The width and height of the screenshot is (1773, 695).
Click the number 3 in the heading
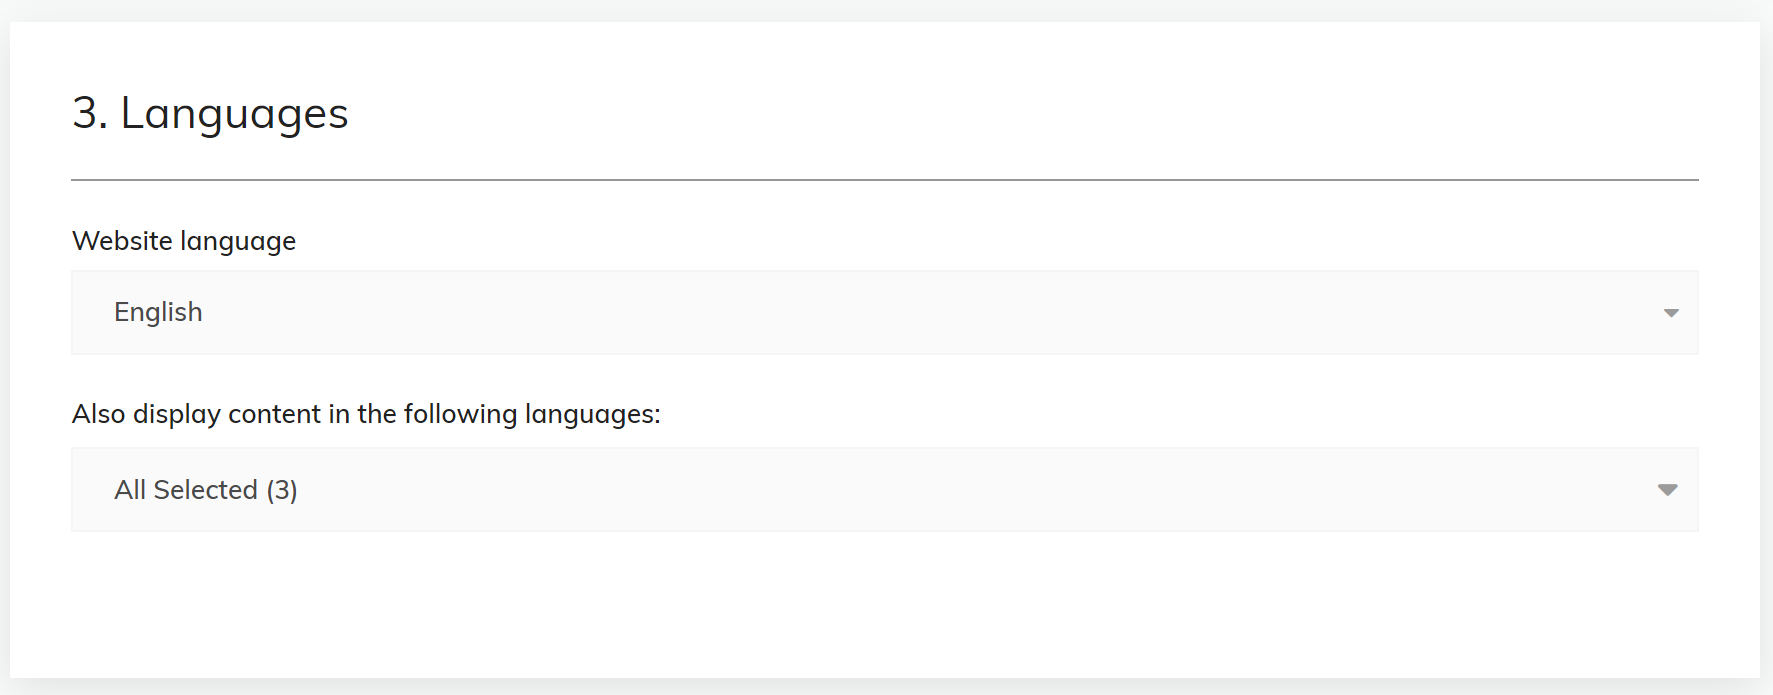coord(85,113)
